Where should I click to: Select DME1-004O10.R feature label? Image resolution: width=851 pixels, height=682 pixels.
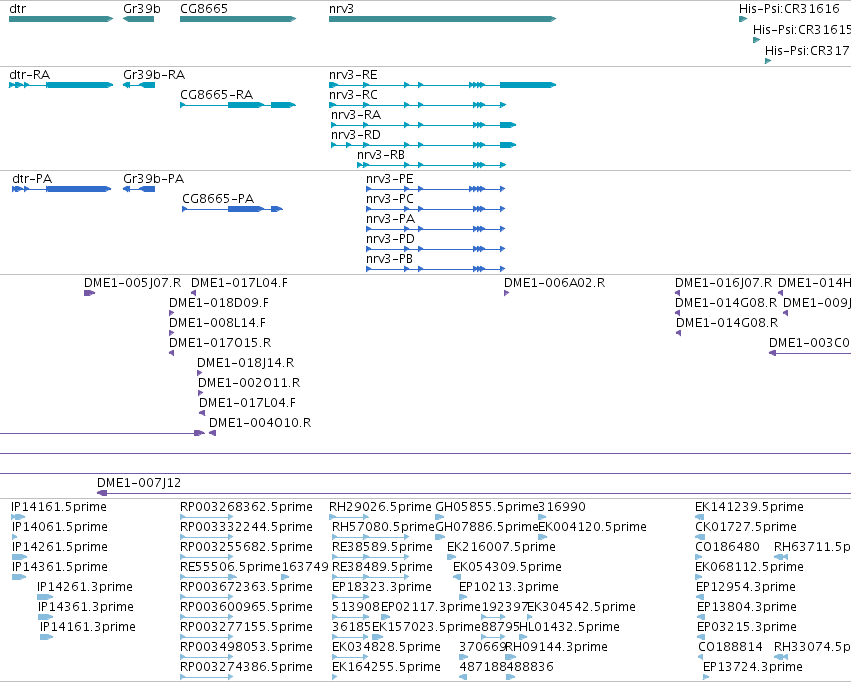click(260, 423)
